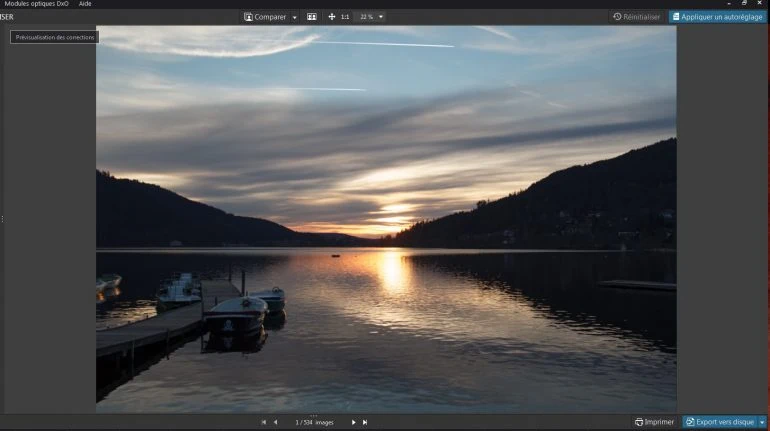This screenshot has width=770, height=431.
Task: Go to the previous image
Action: (x=276, y=422)
